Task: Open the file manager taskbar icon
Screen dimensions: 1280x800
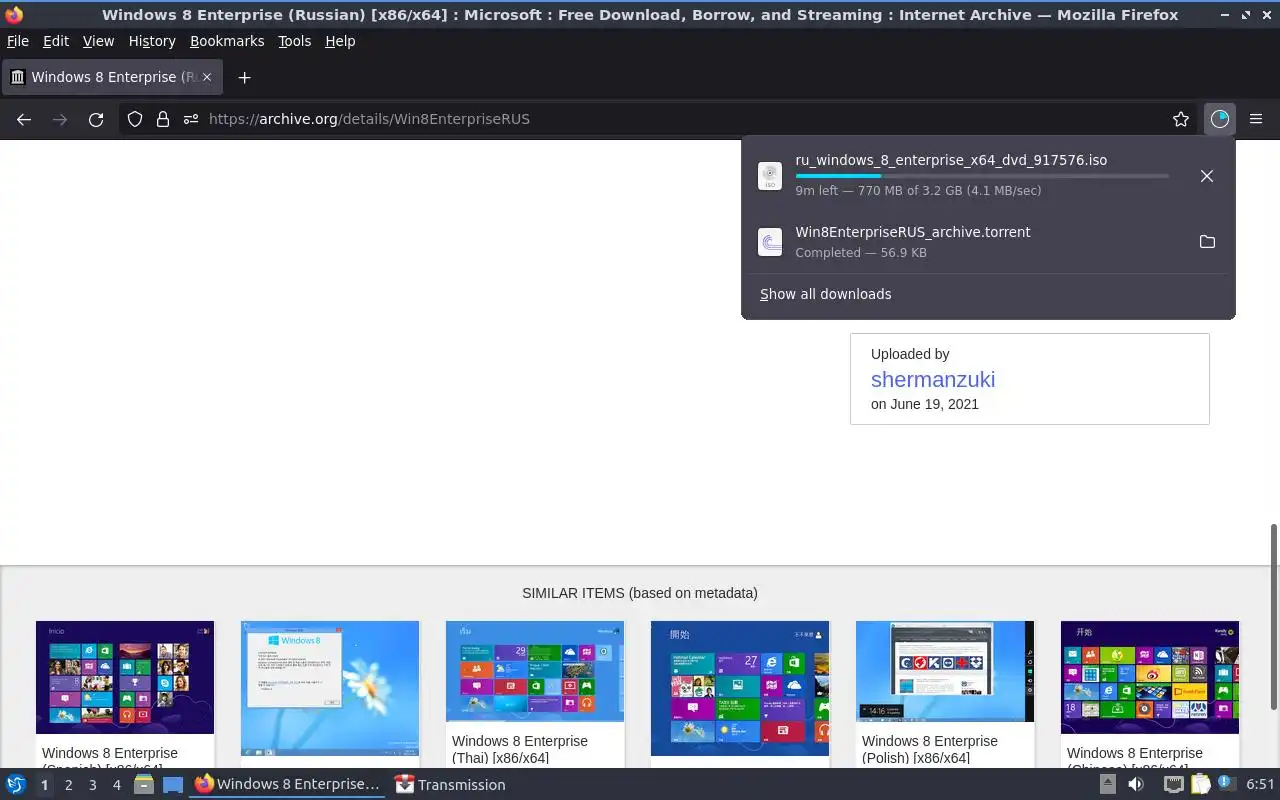Action: (144, 785)
